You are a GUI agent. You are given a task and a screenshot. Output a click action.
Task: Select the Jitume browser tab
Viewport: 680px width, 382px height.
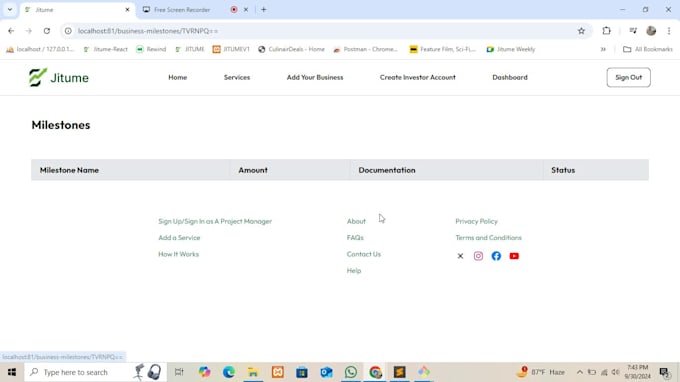pyautogui.click(x=77, y=10)
